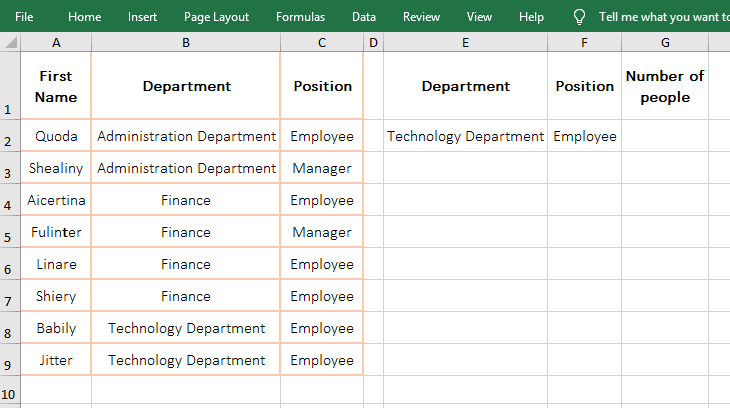Click the 'Department' header in column B
The height and width of the screenshot is (408, 730).
click(x=186, y=85)
